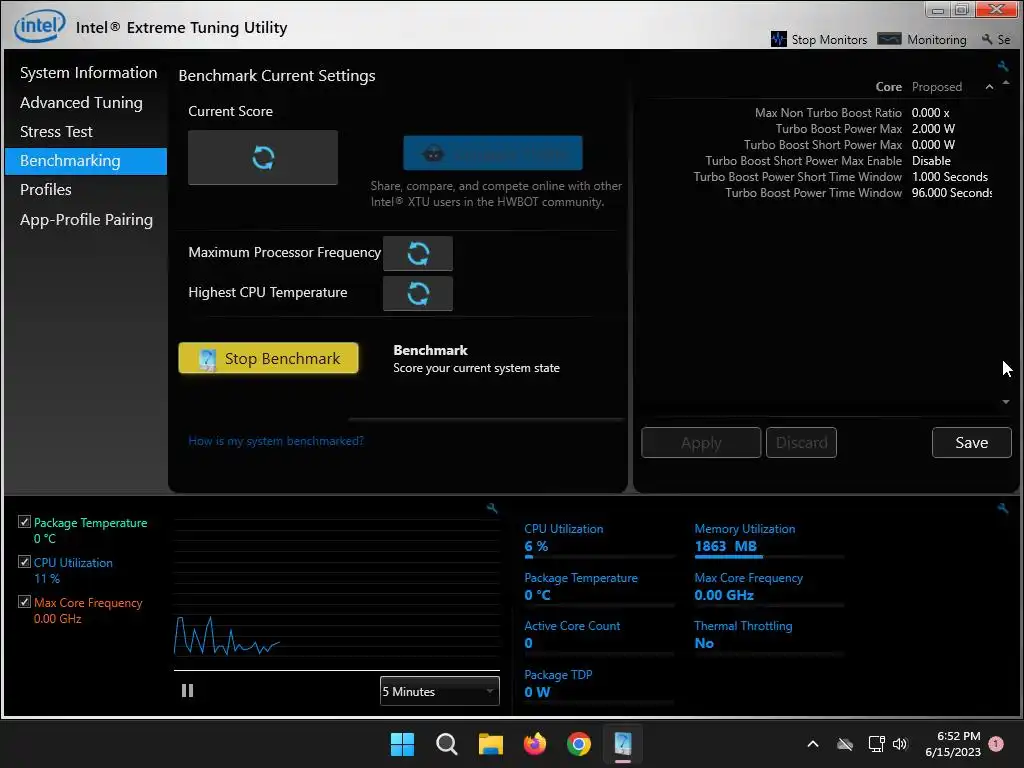
Task: Click Stop Monitors in top toolbar
Action: coord(819,39)
